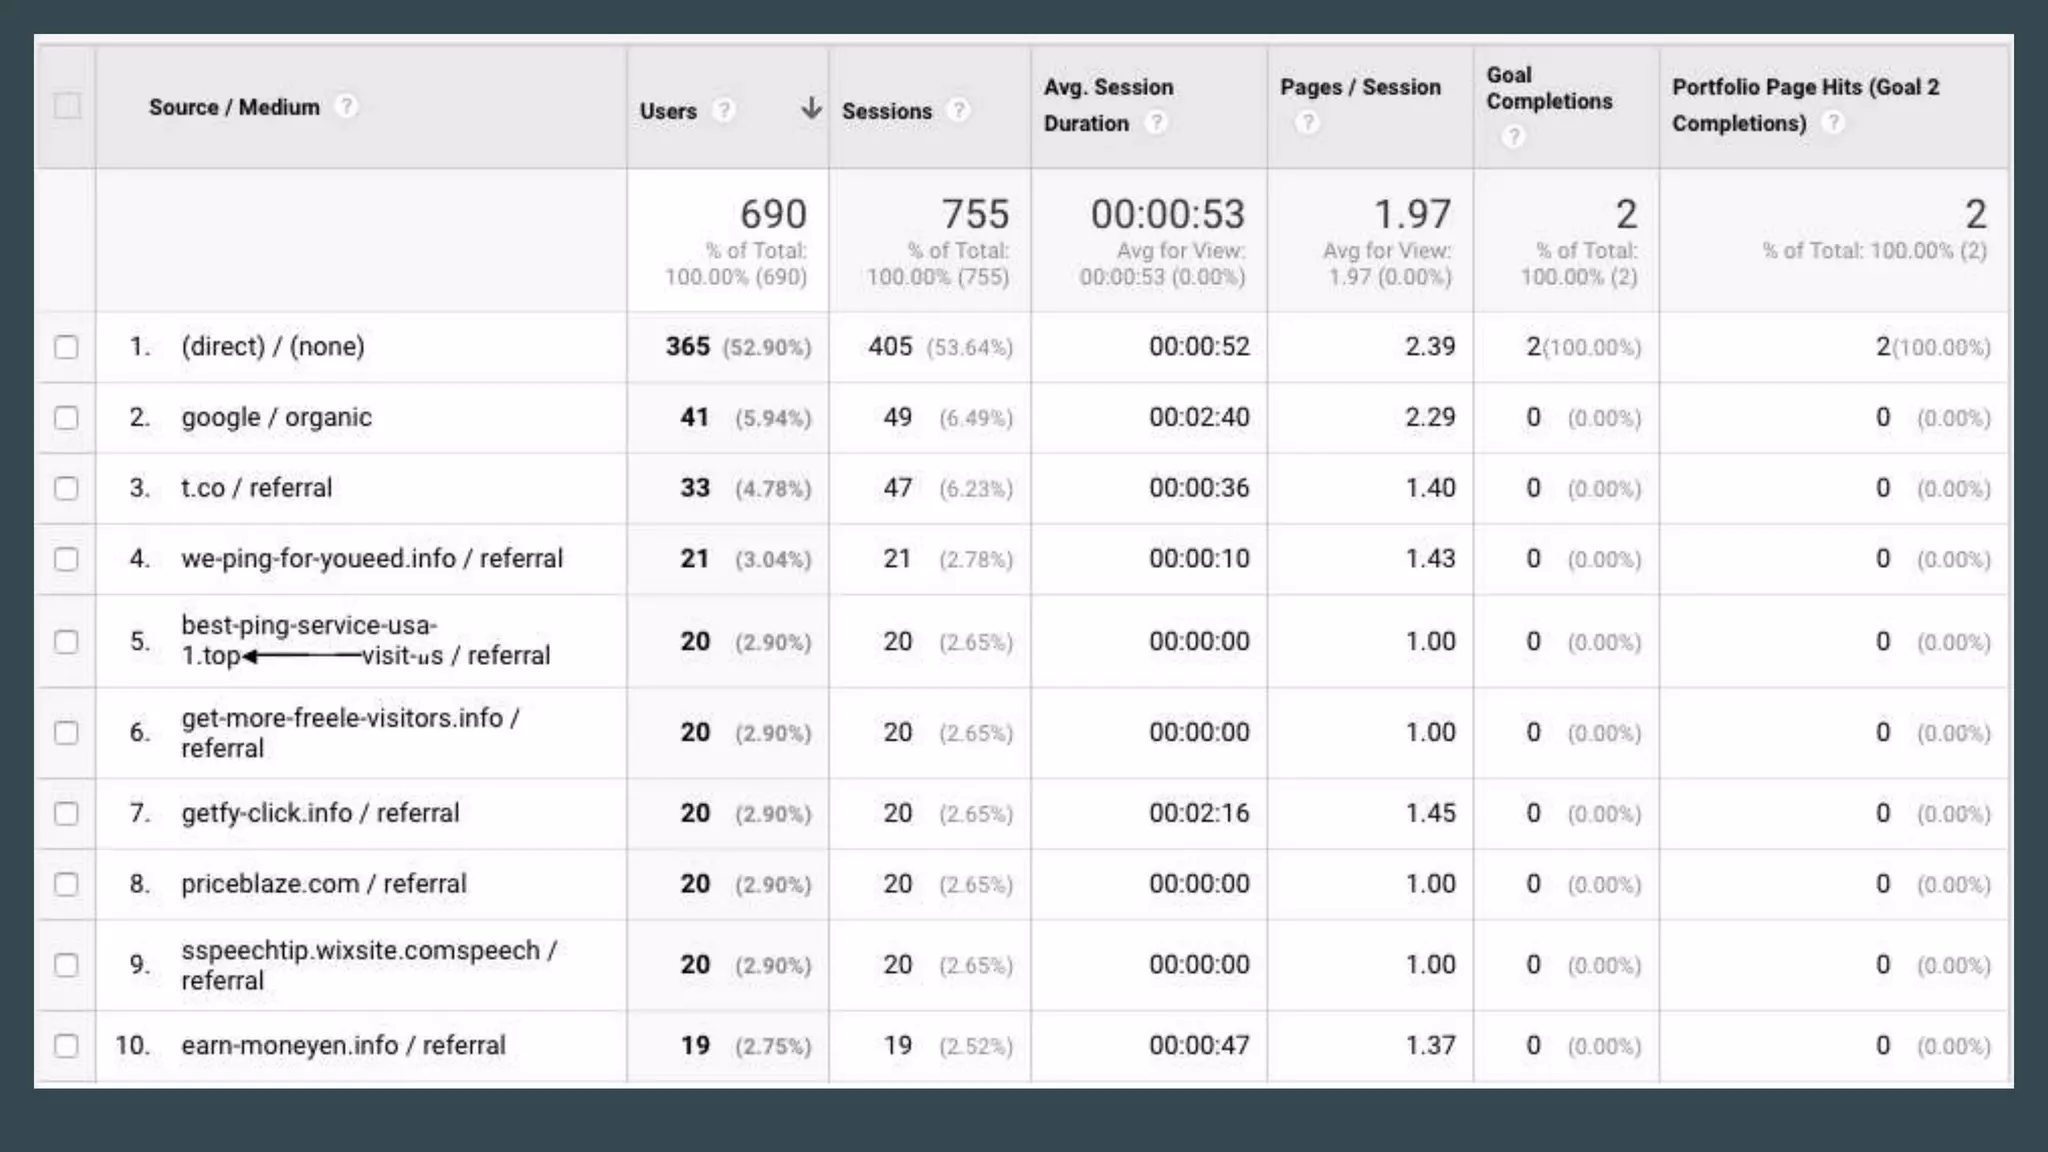Toggle the select-all checkbox in header
Viewport: 2048px width, 1152px height.
coord(67,106)
